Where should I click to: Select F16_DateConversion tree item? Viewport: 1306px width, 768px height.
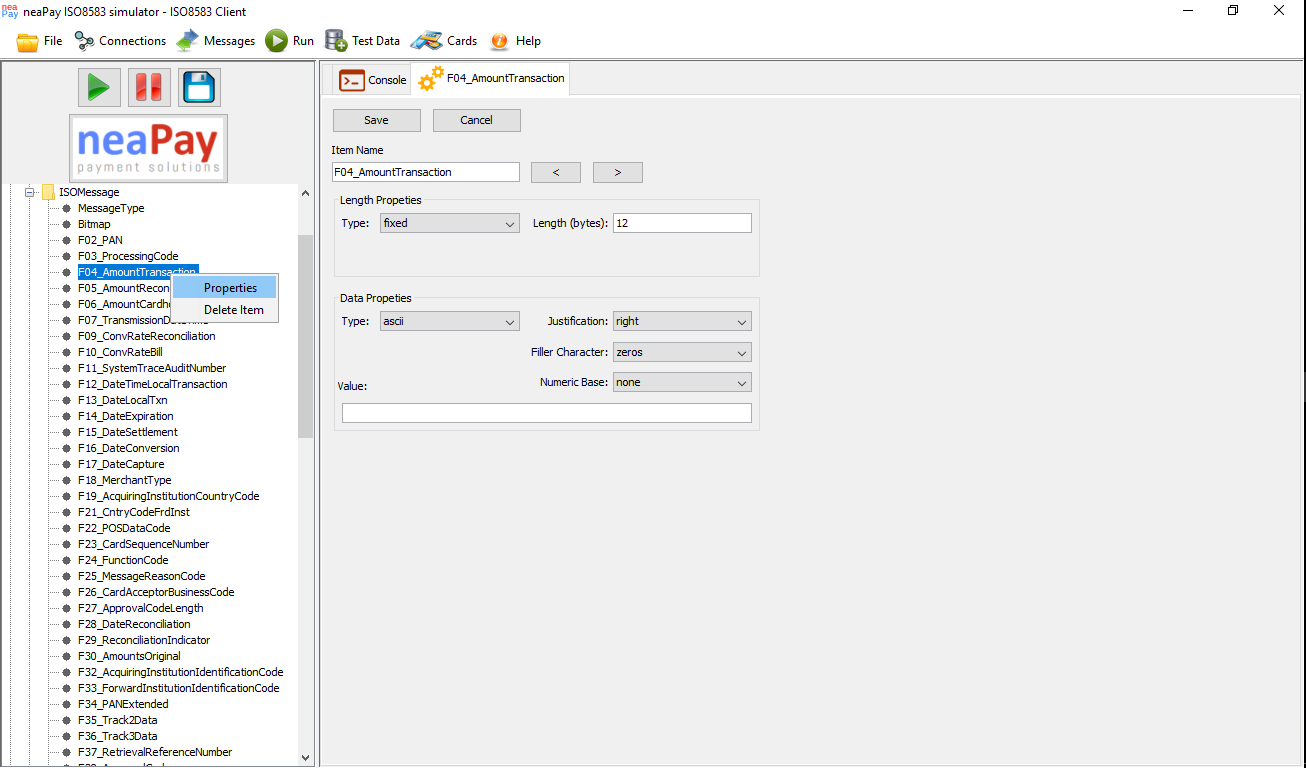tap(128, 448)
